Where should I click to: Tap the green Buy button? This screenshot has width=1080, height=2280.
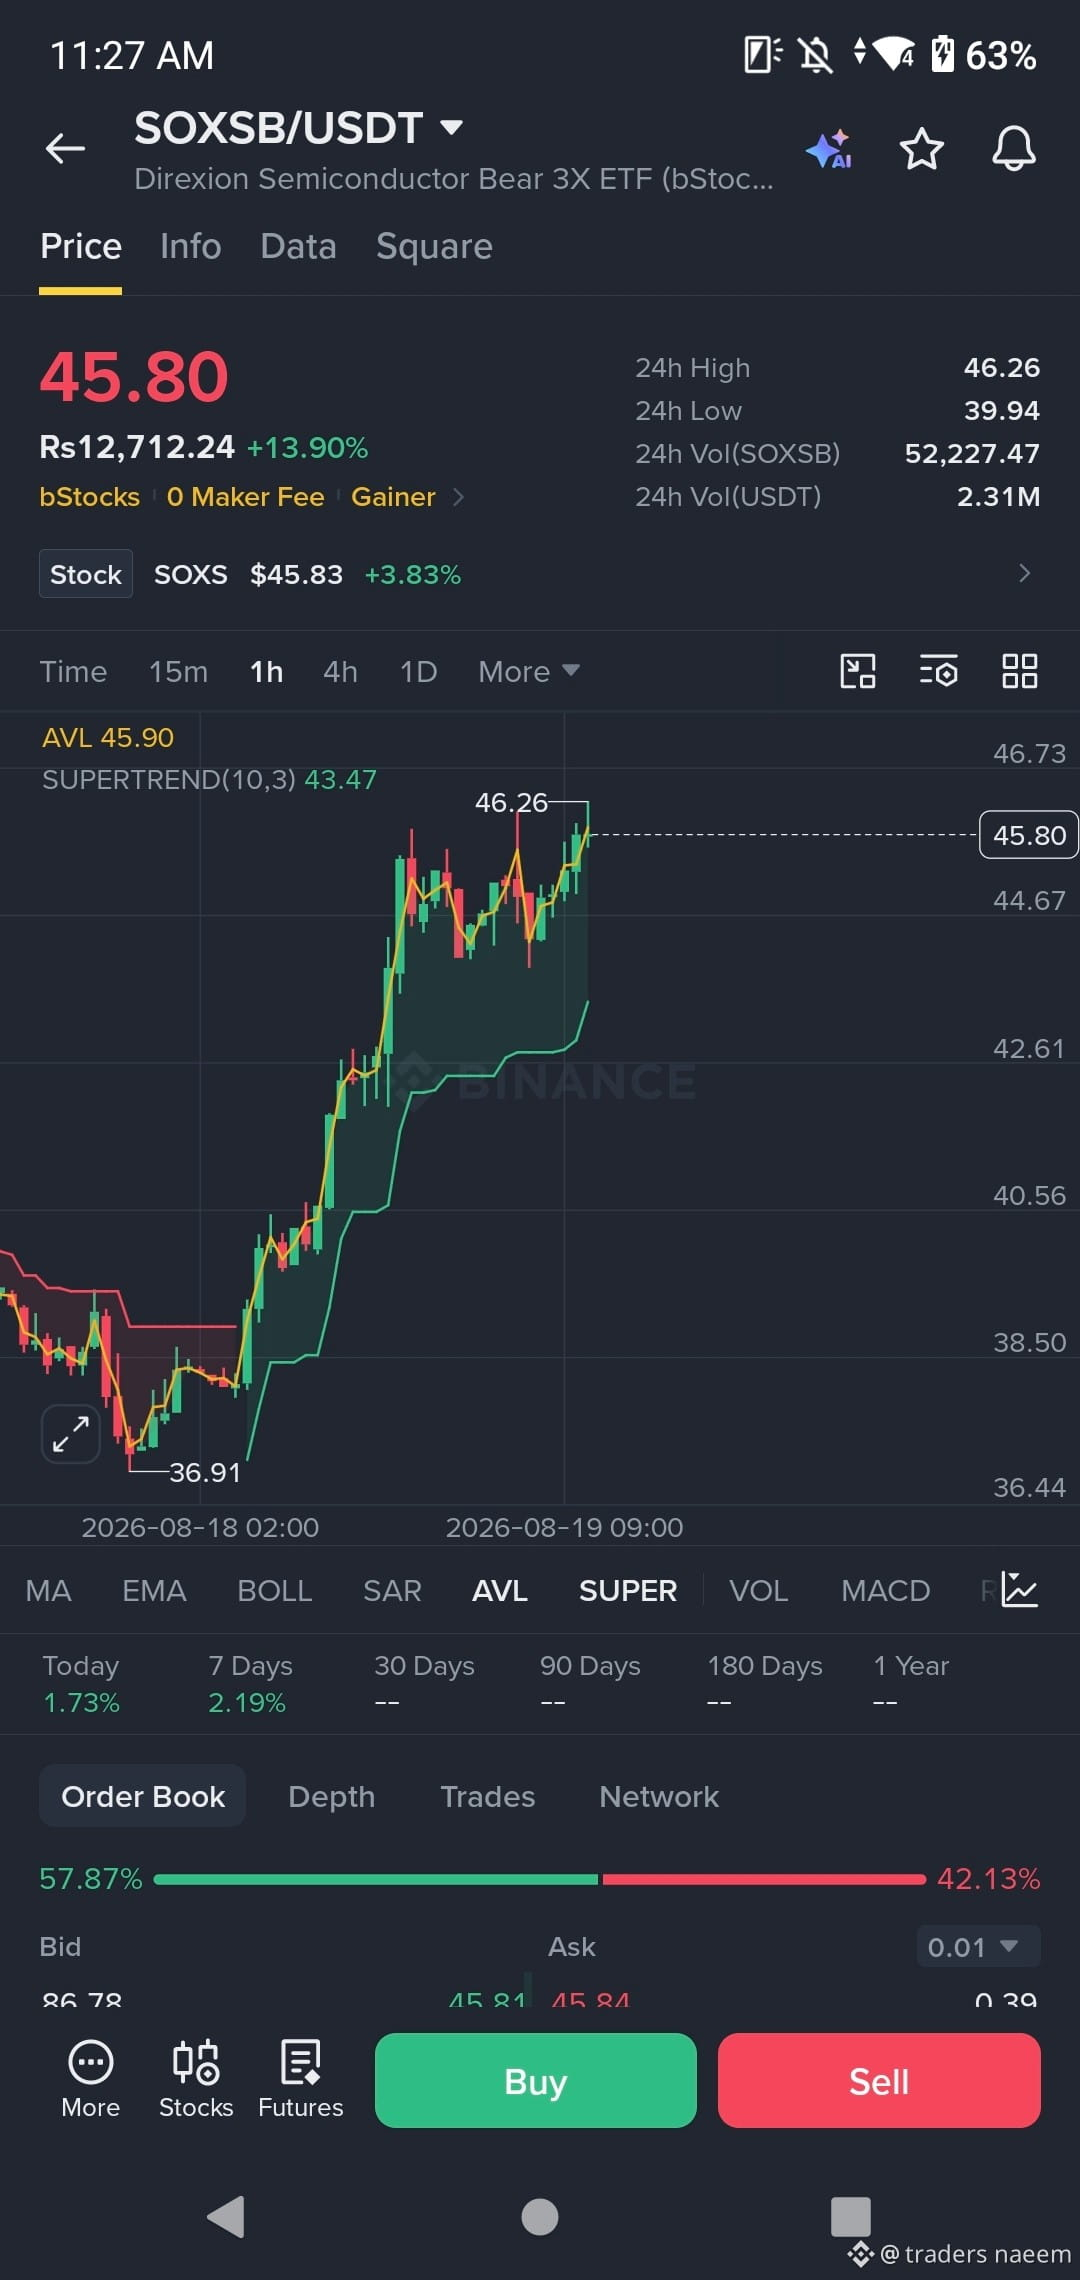[x=536, y=2080]
